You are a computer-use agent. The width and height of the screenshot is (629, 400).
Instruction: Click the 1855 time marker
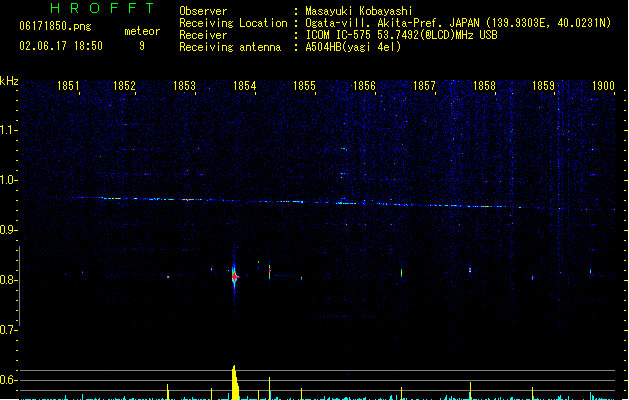[x=304, y=86]
